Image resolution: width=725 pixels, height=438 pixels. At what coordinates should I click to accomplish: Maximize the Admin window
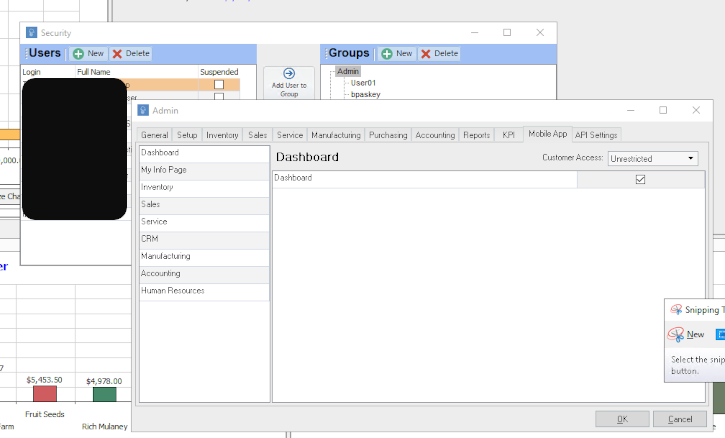[x=663, y=110]
